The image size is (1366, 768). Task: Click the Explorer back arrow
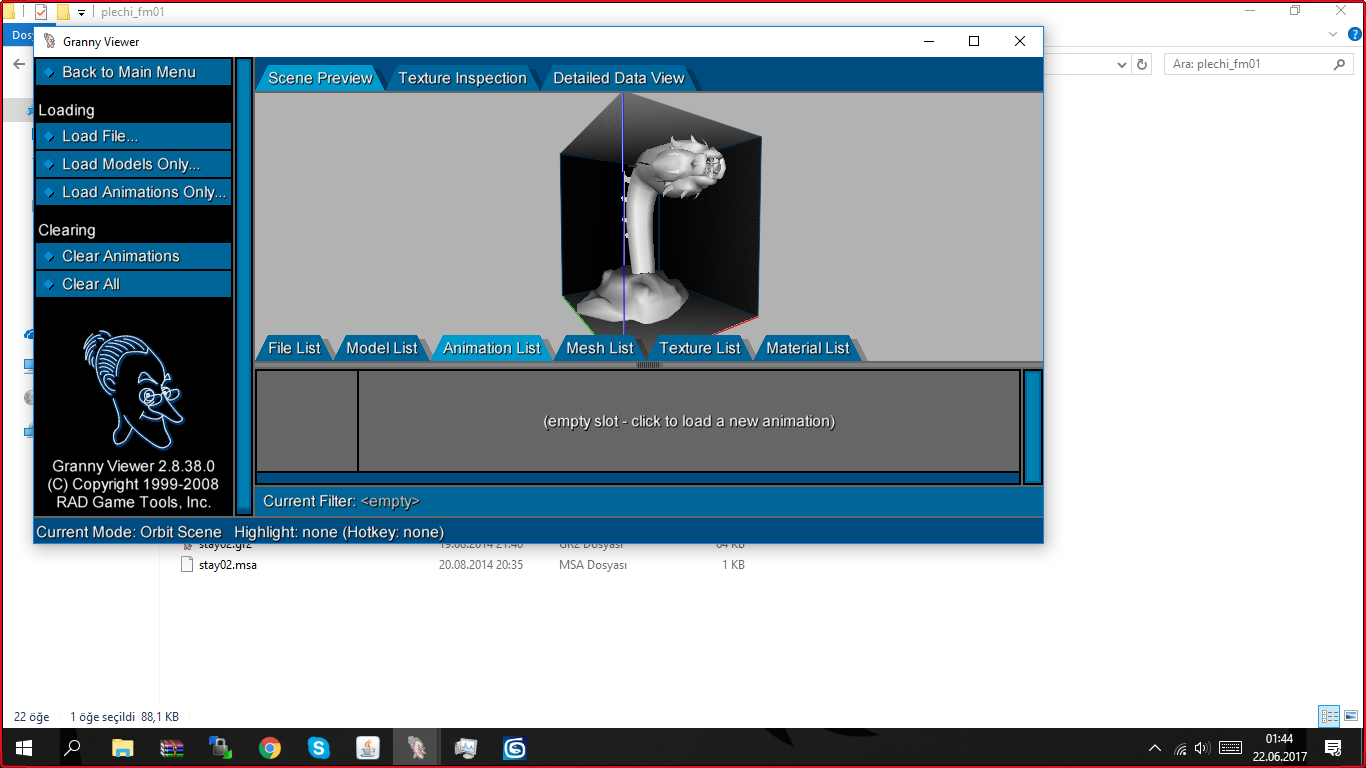19,64
